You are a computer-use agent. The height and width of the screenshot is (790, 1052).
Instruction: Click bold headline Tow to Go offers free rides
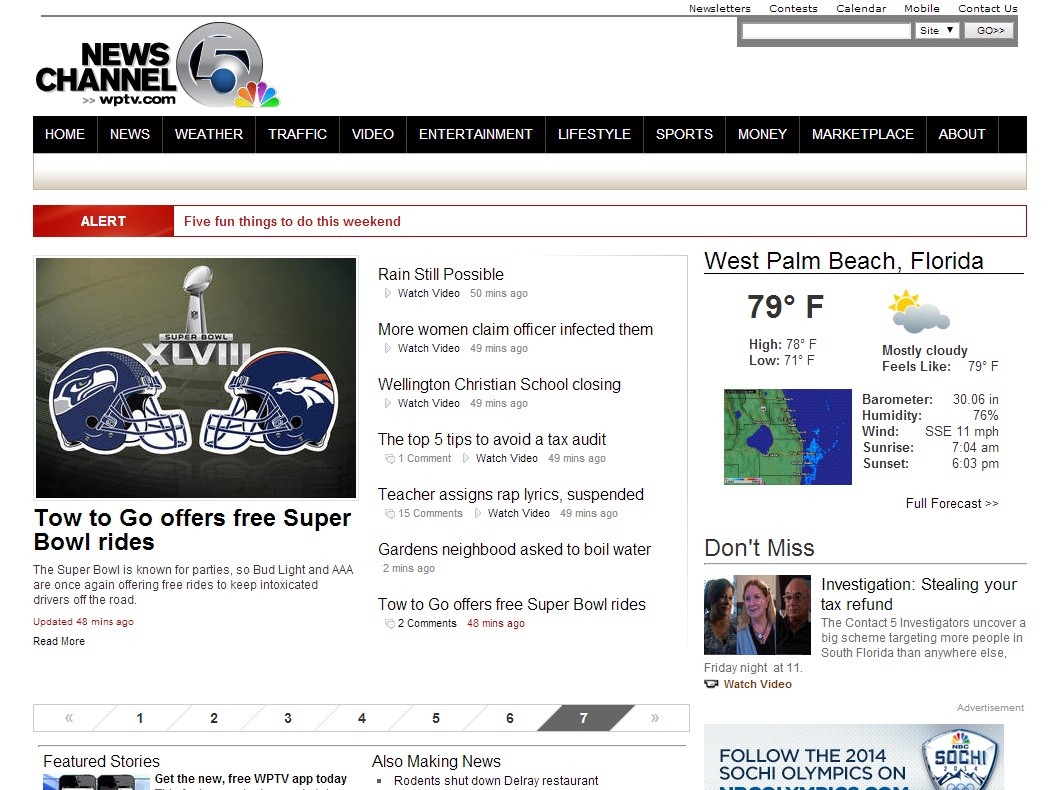pyautogui.click(x=193, y=530)
